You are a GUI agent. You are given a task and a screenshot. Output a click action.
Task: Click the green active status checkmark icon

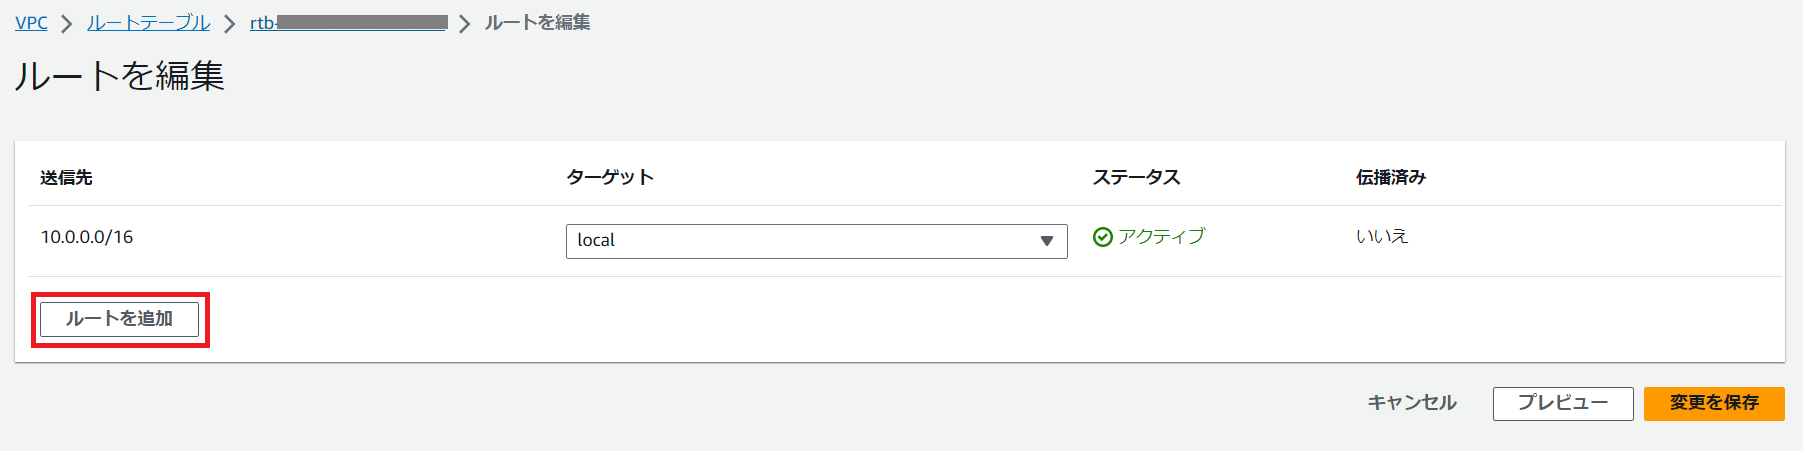tap(1103, 237)
